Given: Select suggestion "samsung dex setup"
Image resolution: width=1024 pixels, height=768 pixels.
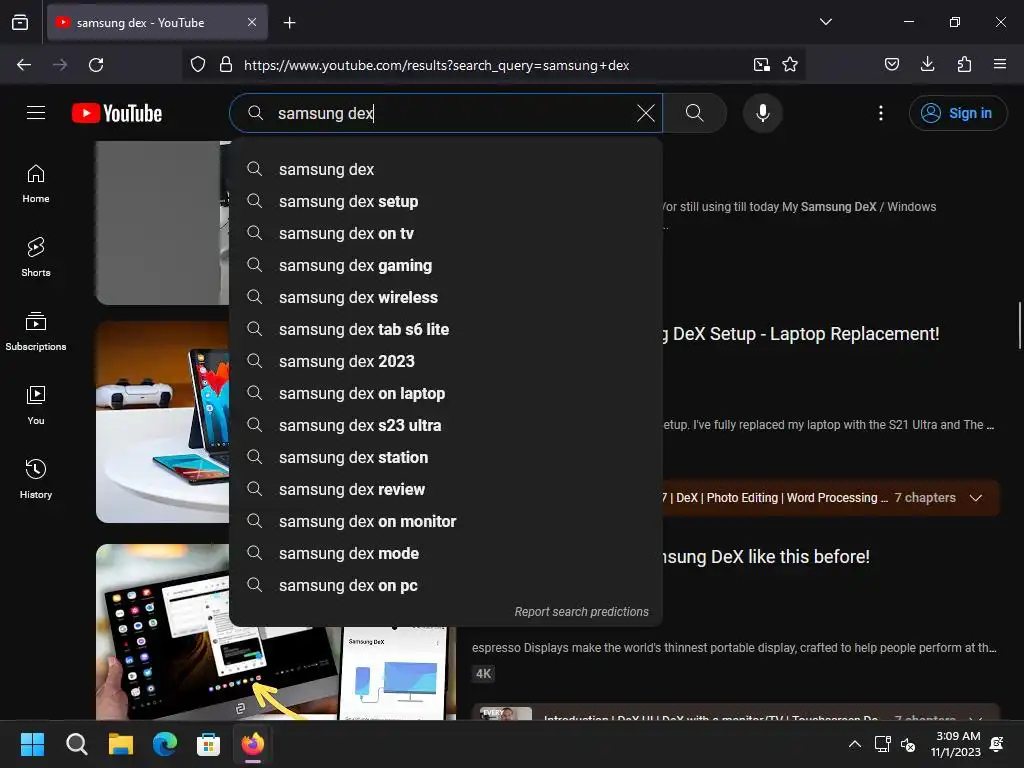Looking at the screenshot, I should (445, 201).
